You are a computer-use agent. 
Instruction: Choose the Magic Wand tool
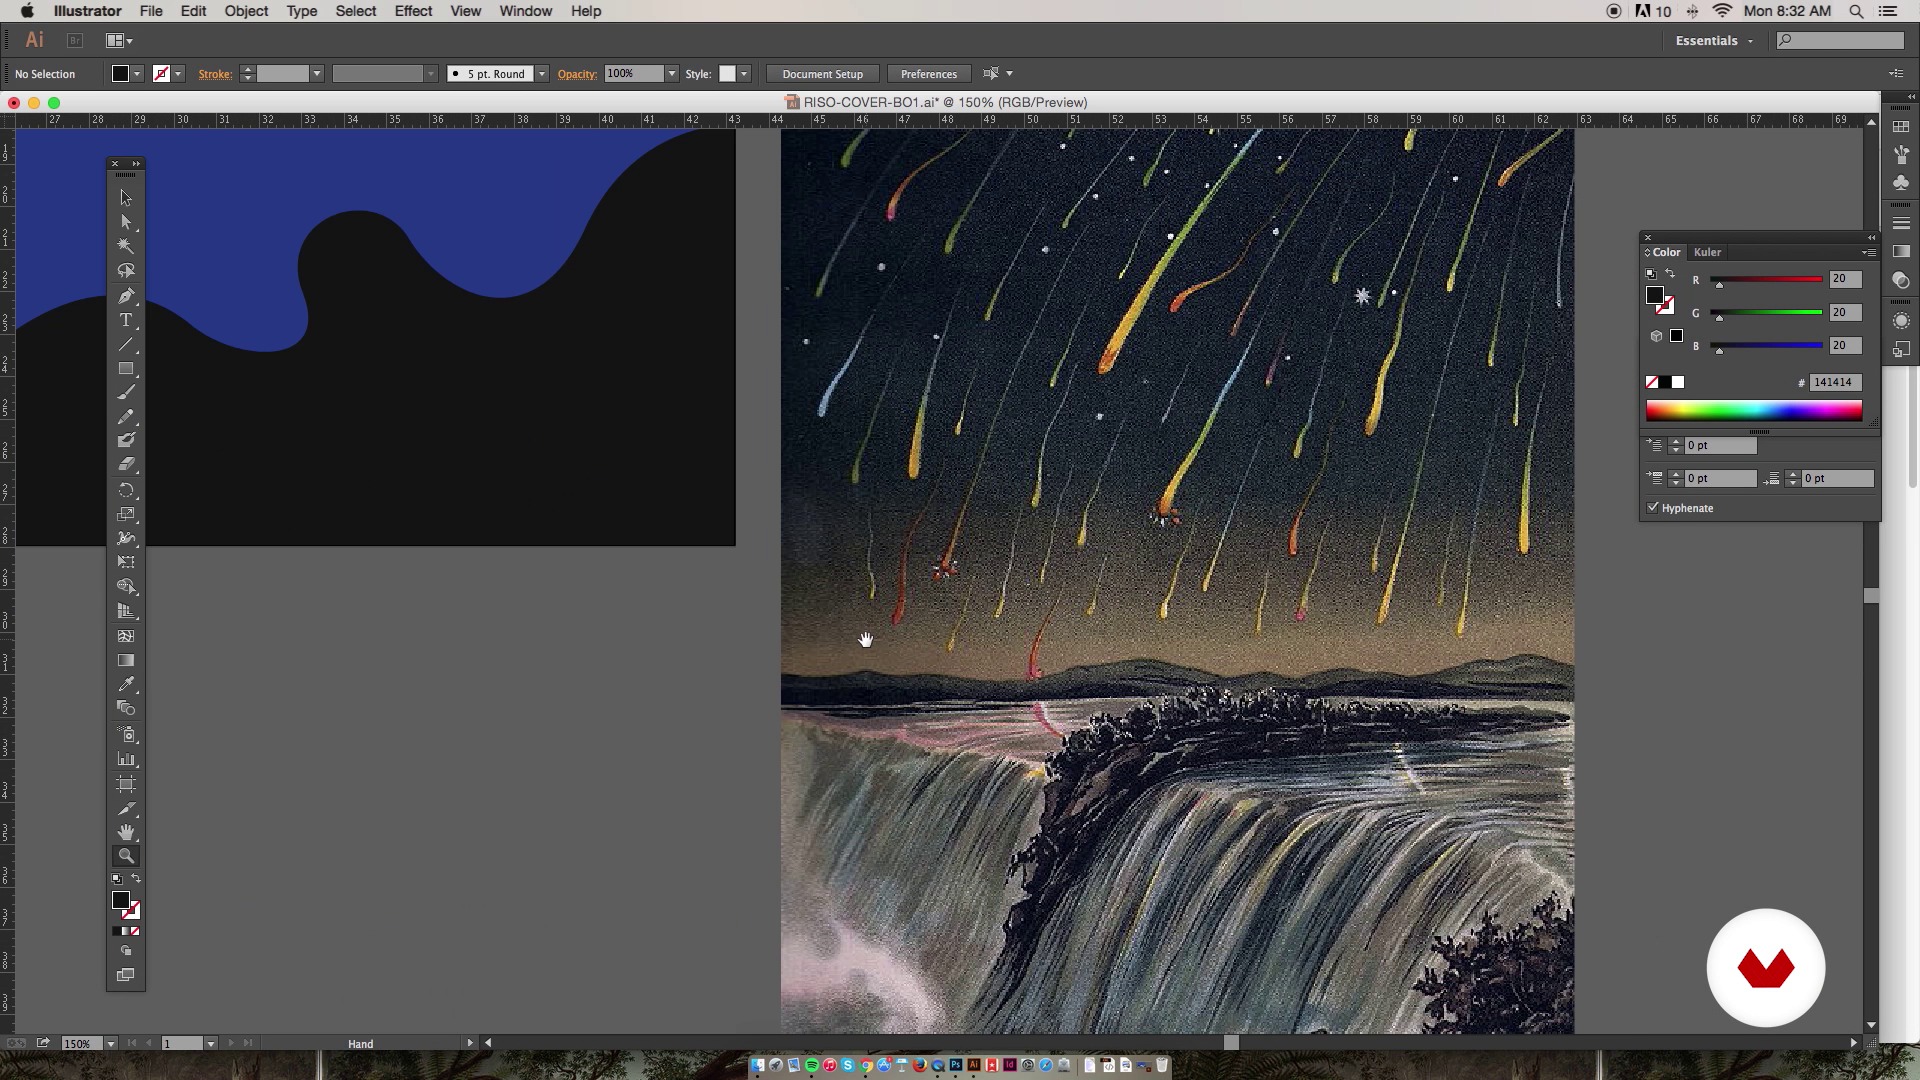(126, 246)
